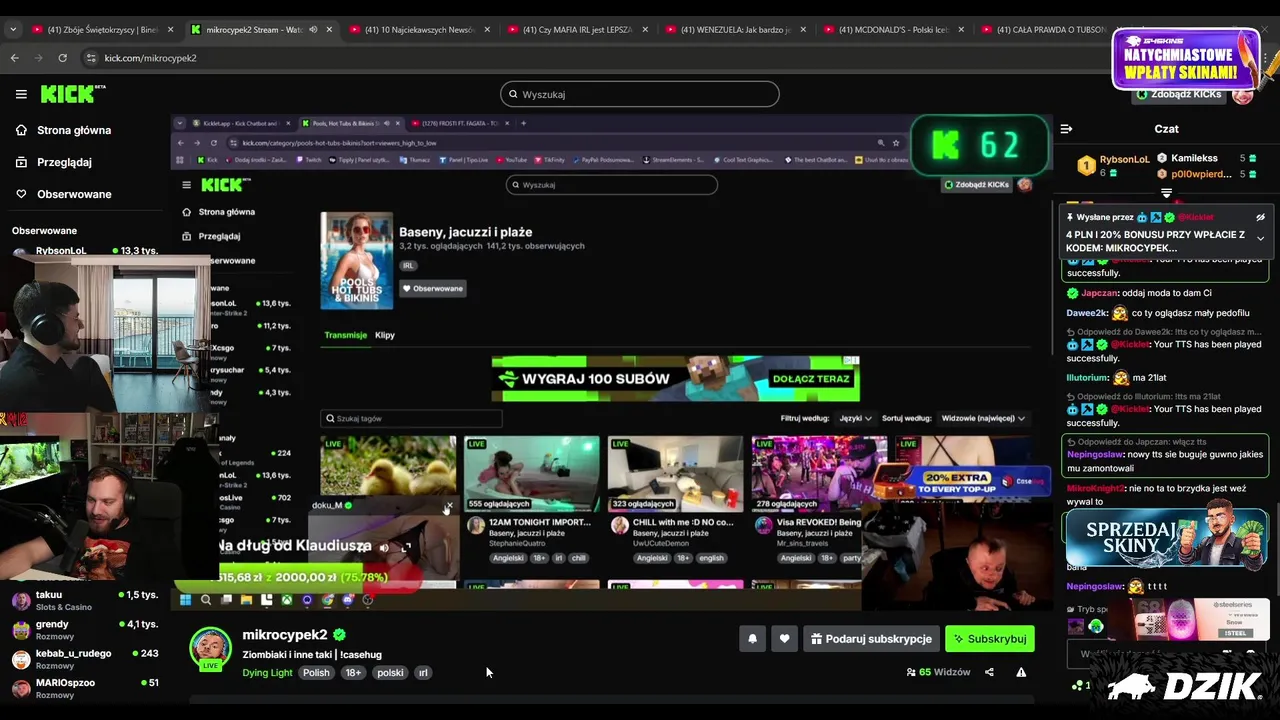1280x720 pixels.
Task: Open the Kick sidebar hamburger menu
Action: tap(21, 94)
